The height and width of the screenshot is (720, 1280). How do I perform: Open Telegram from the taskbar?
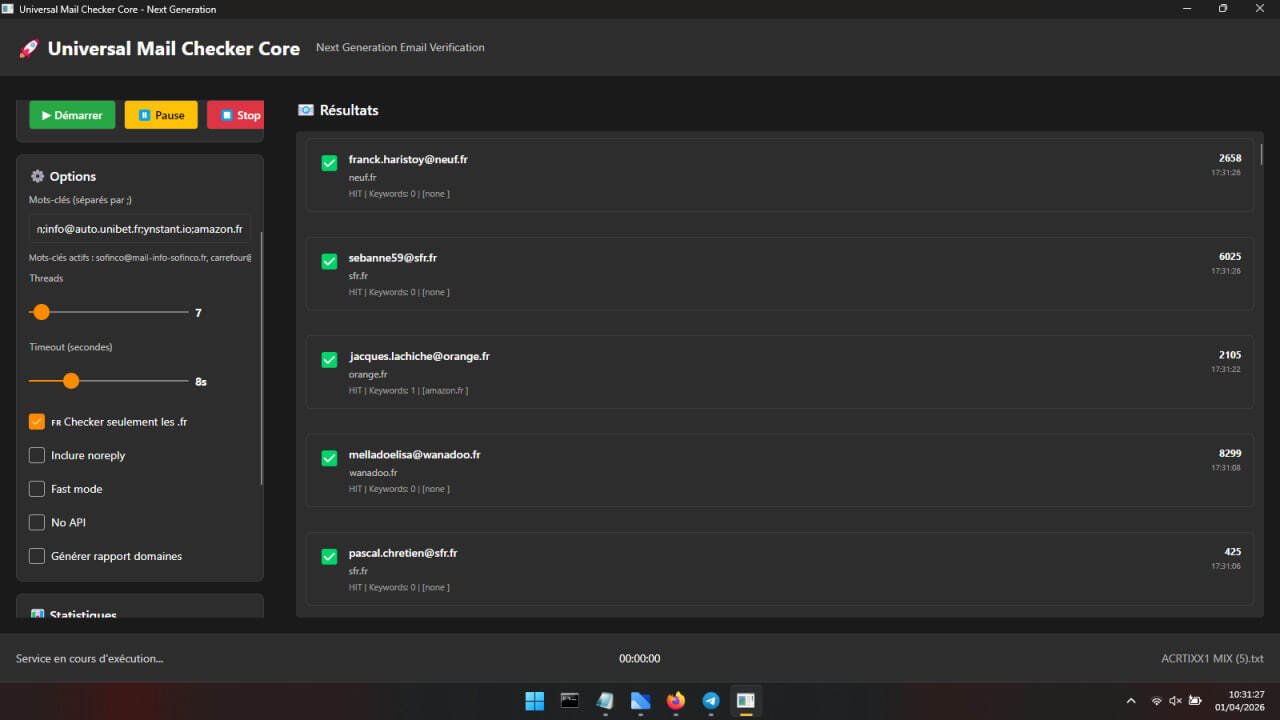click(711, 701)
